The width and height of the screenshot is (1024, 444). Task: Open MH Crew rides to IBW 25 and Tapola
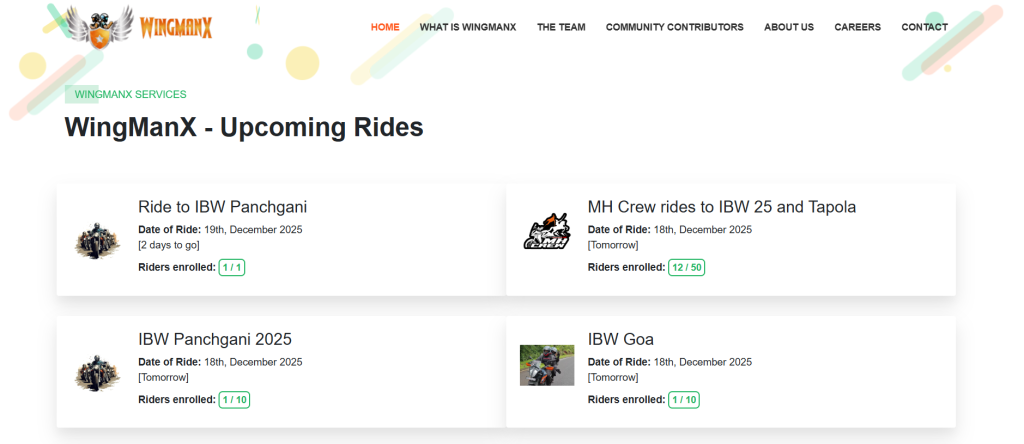click(721, 207)
